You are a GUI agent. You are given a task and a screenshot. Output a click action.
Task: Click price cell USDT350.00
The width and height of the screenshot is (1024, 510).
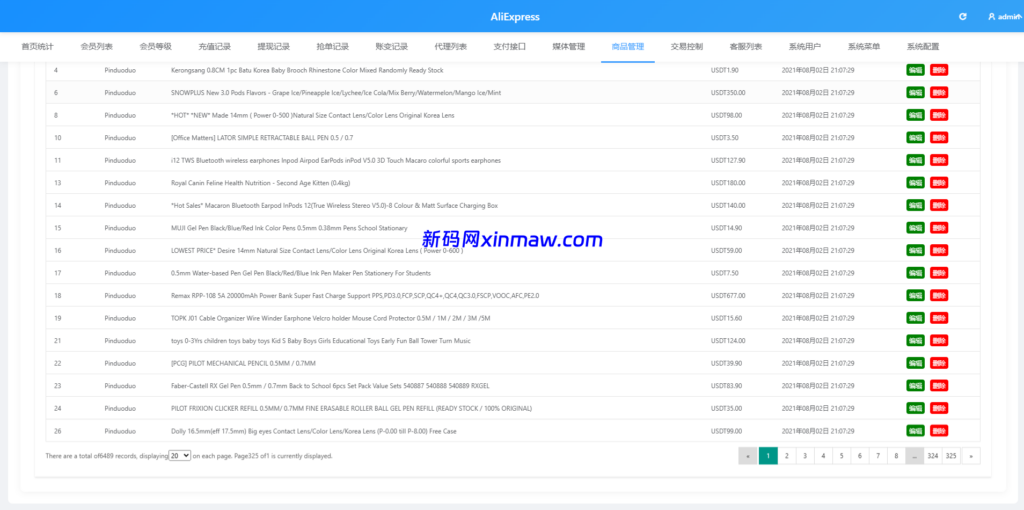click(728, 93)
